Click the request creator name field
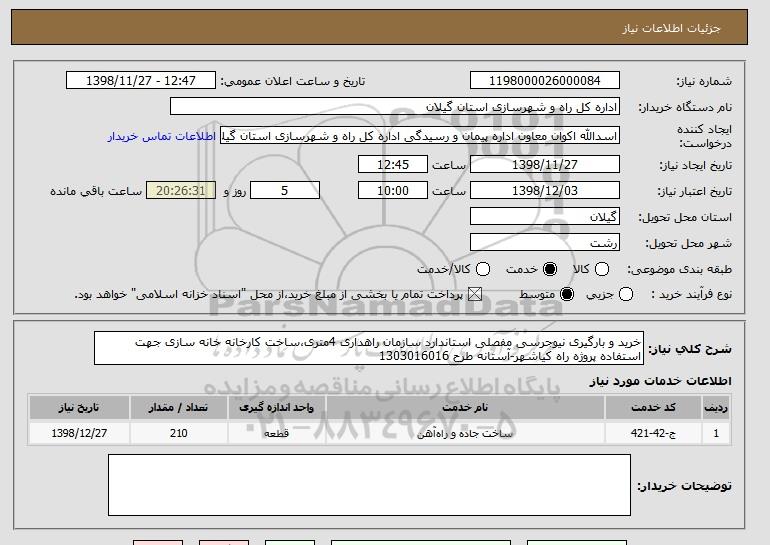Screen dimensions: 770x545 pos(420,136)
